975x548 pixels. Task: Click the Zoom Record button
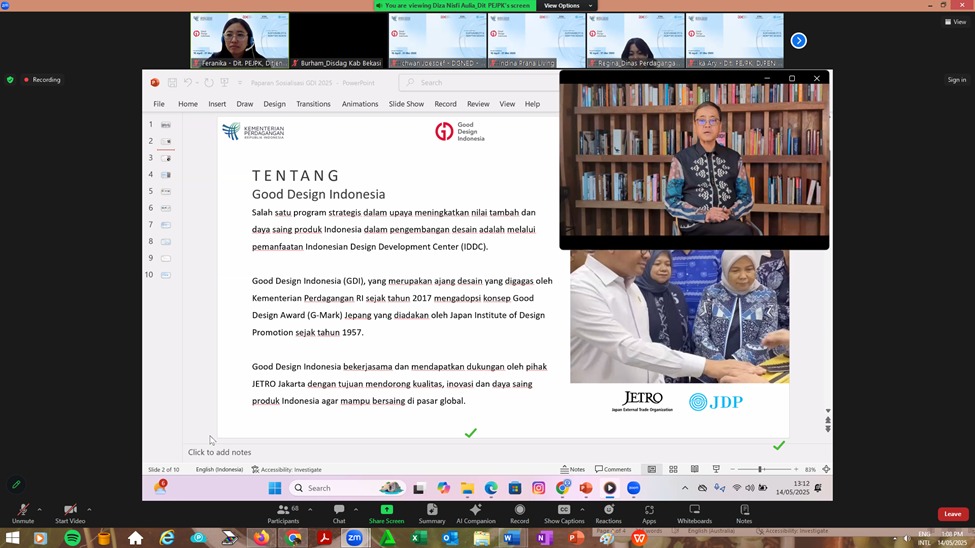coord(519,514)
